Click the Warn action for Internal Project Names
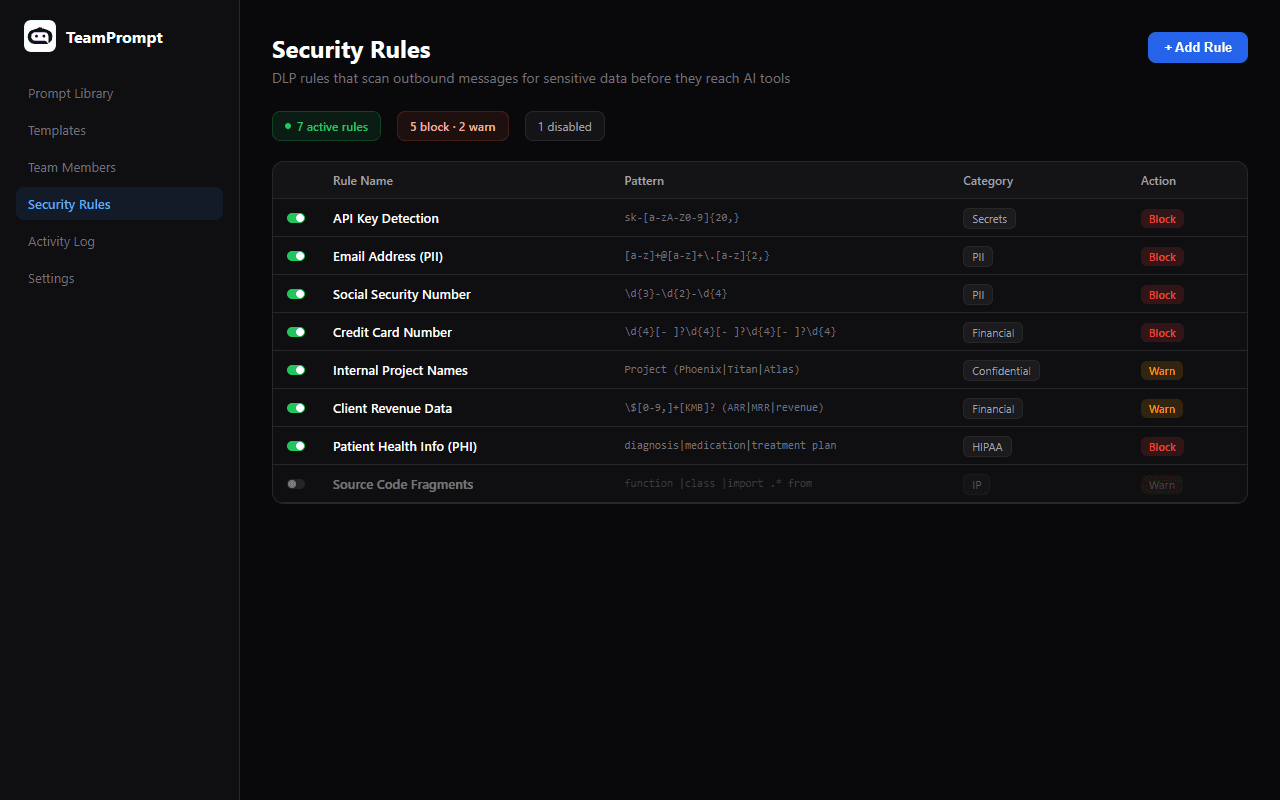Screen dimensions: 1280x800 [1162, 370]
